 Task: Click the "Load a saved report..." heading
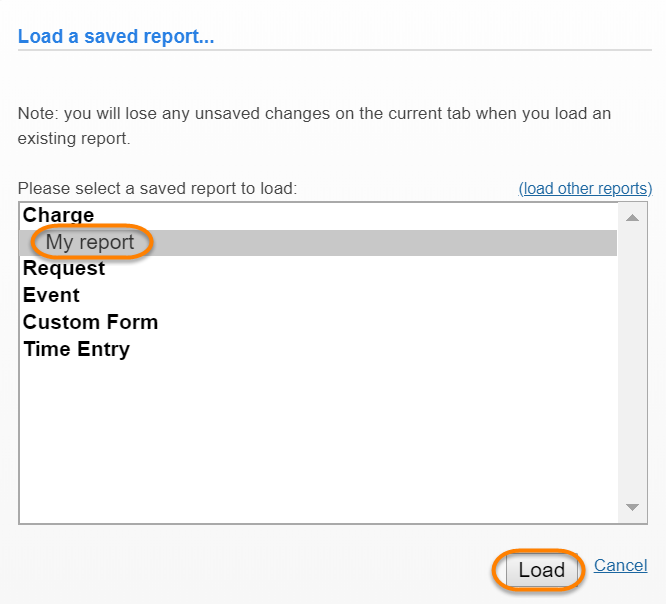pos(116,37)
